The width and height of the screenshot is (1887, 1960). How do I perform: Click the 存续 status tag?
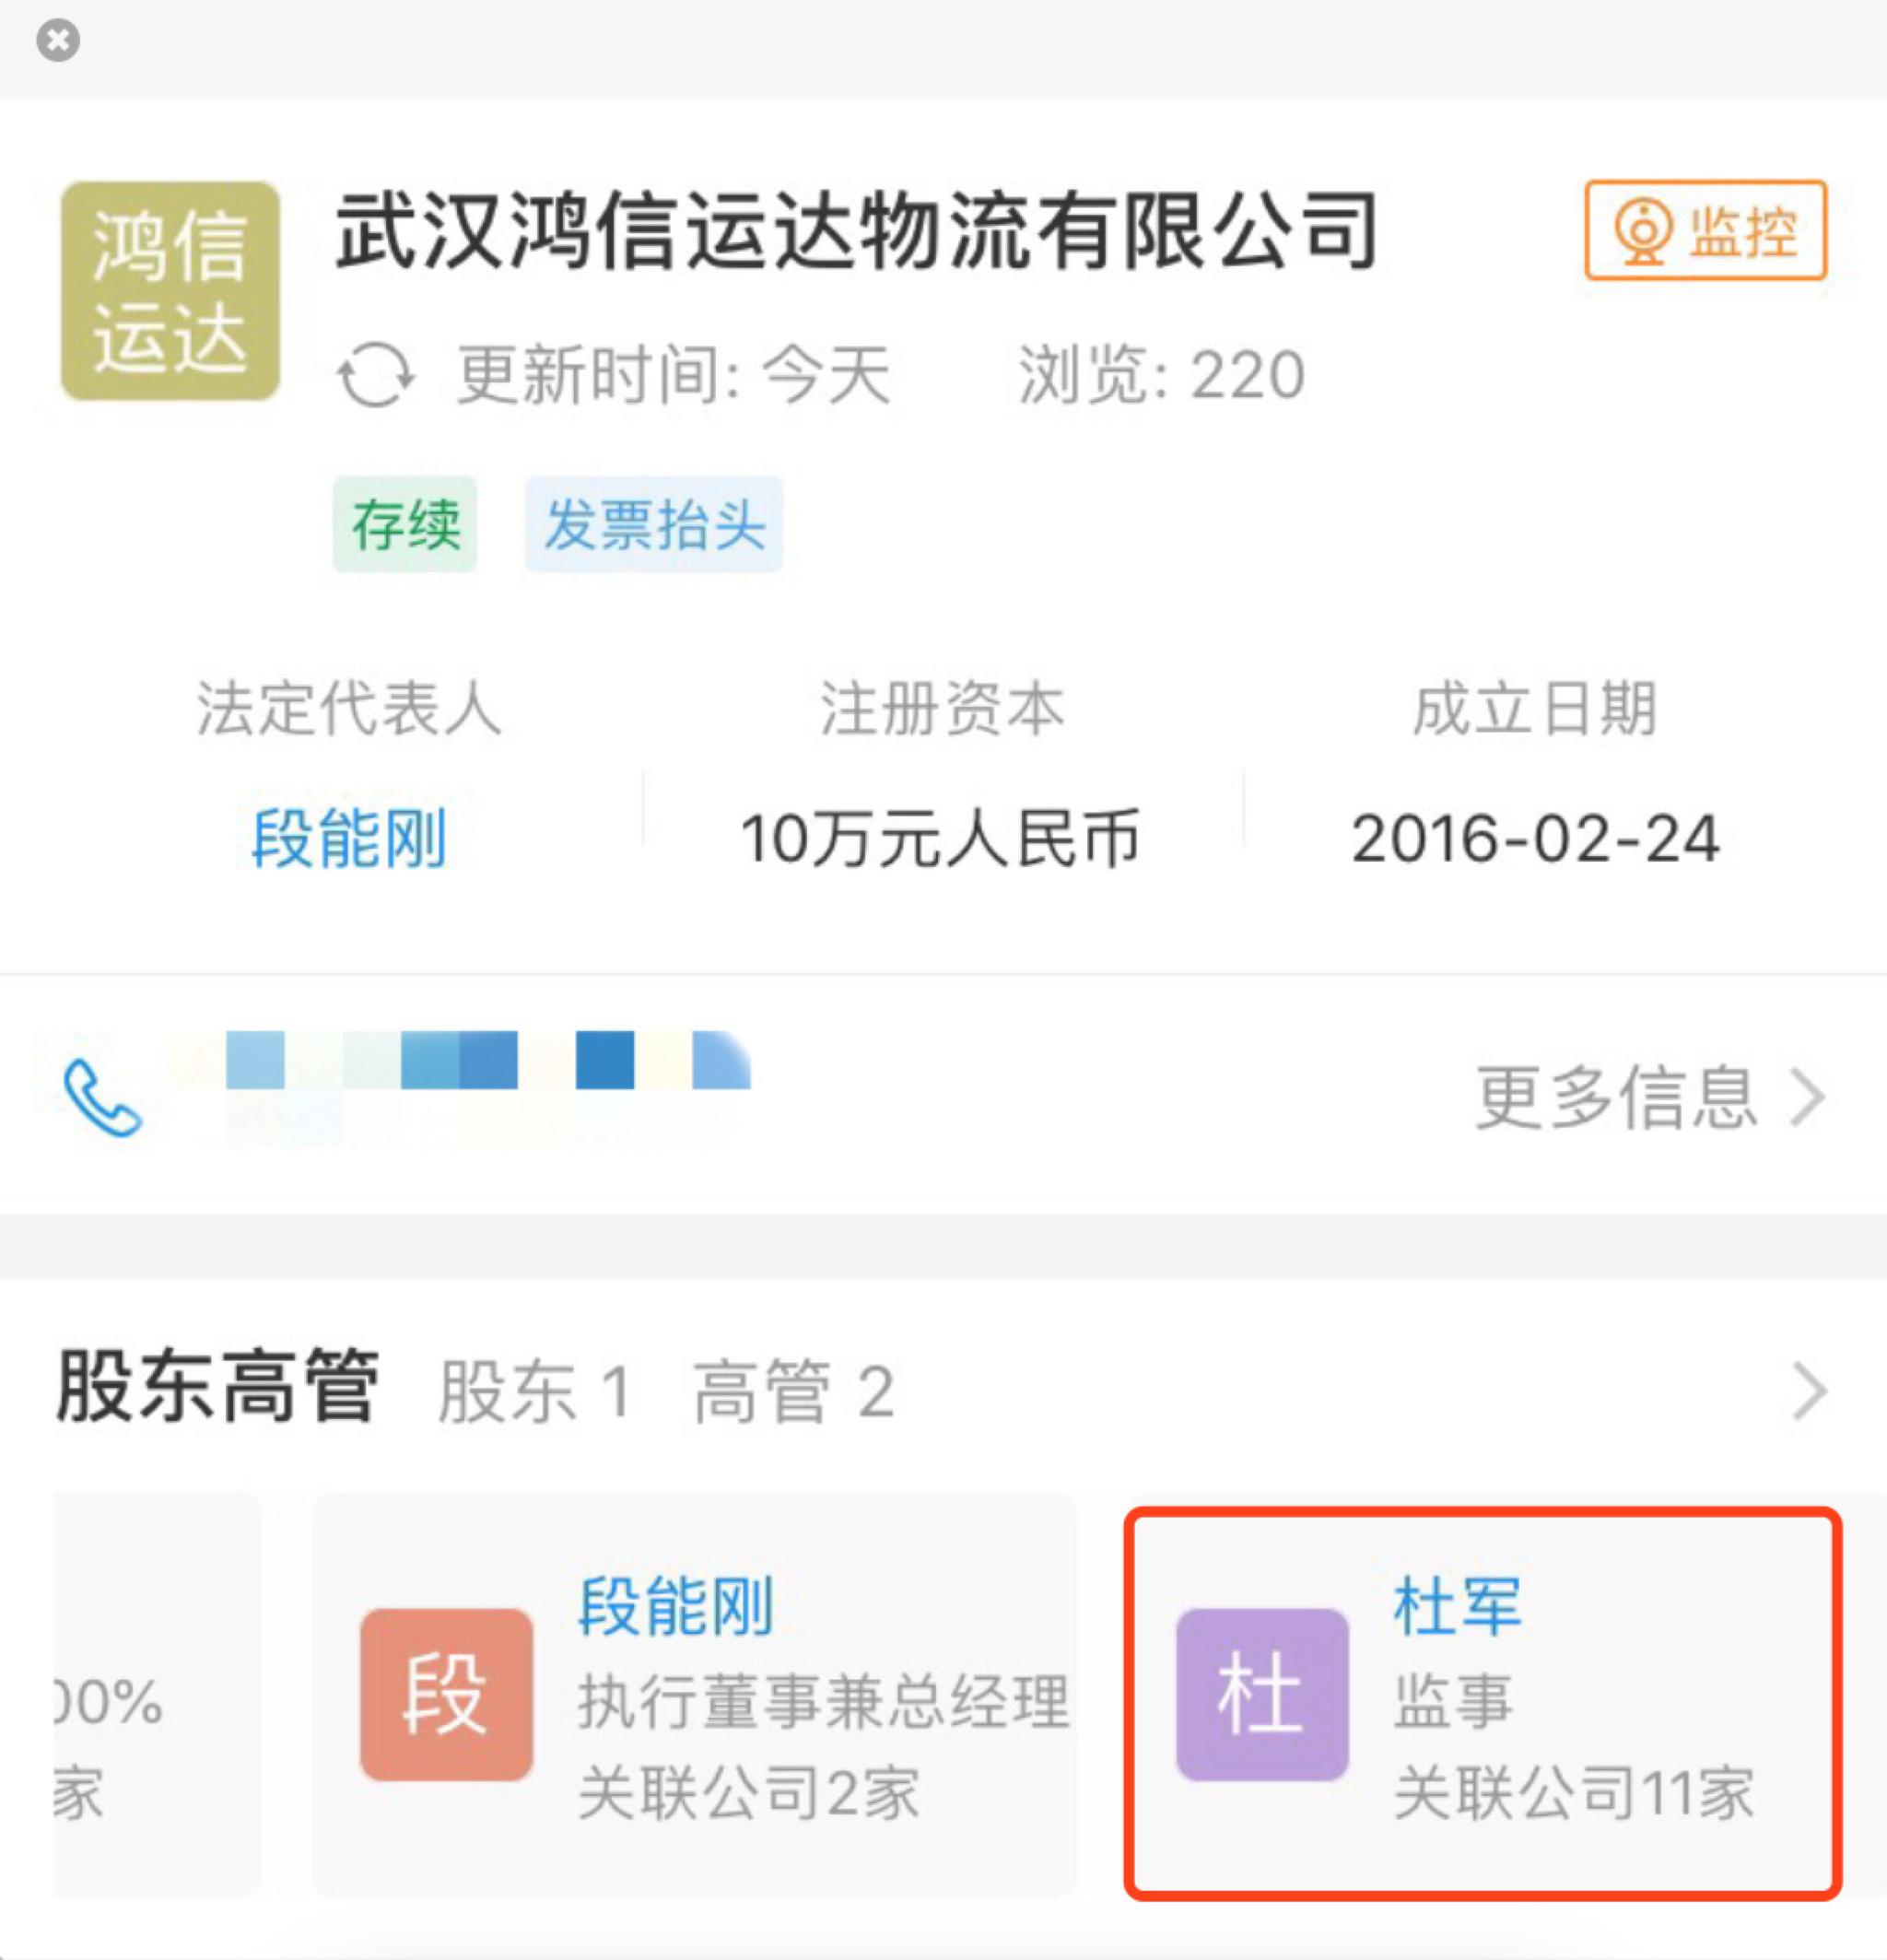point(405,525)
